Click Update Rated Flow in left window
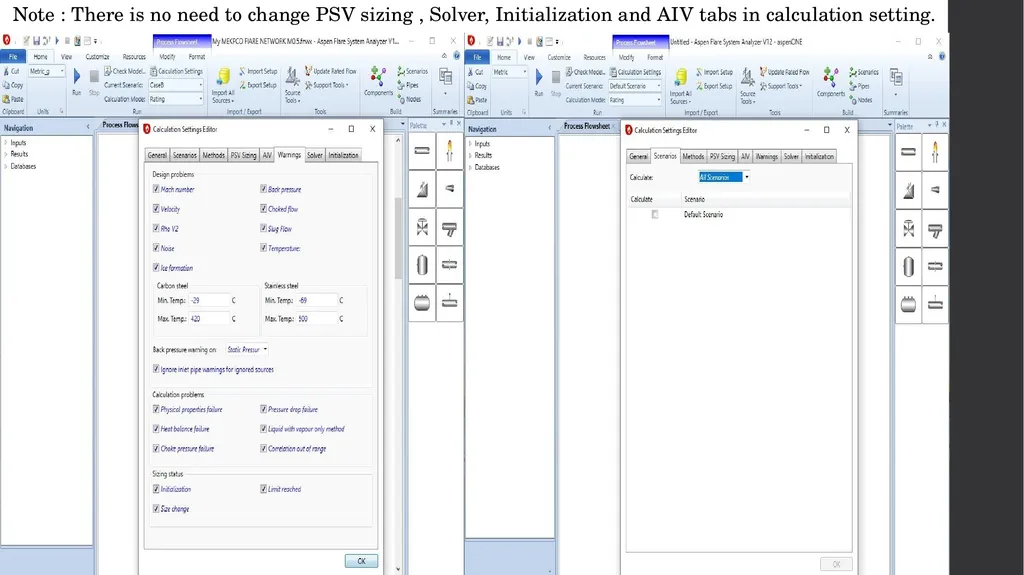1024x575 pixels. (330, 71)
